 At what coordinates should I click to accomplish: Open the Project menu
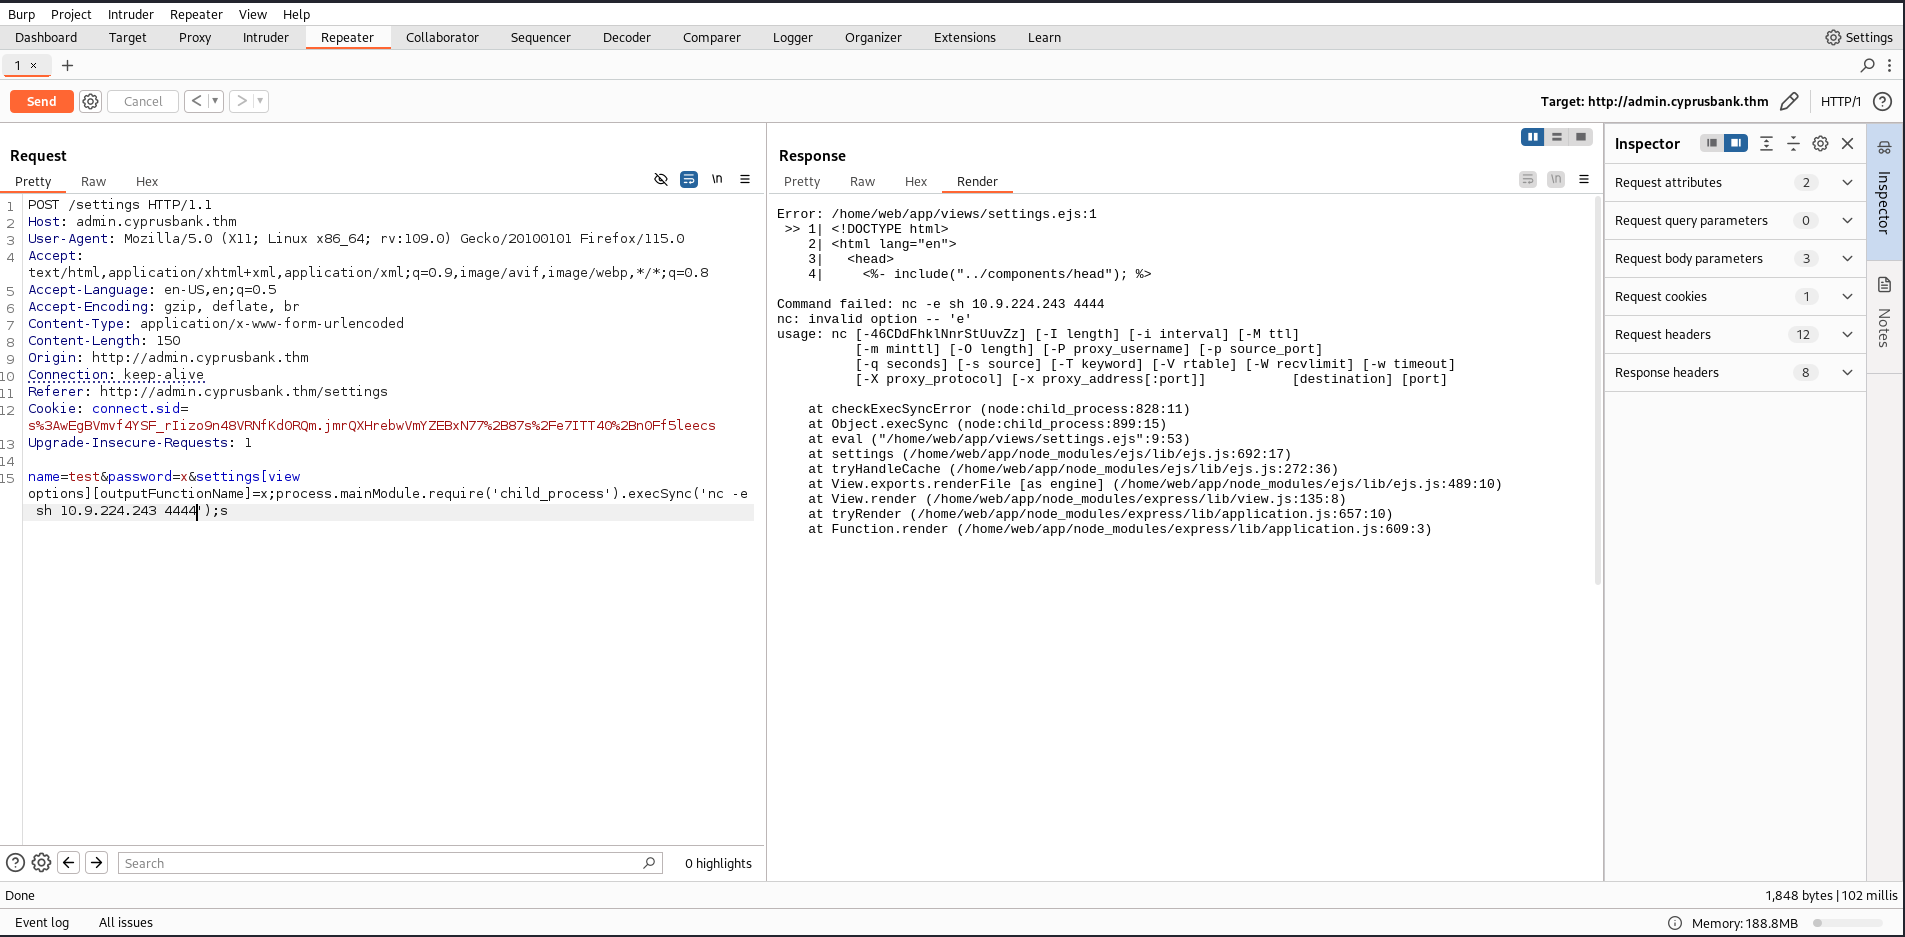[x=71, y=14]
